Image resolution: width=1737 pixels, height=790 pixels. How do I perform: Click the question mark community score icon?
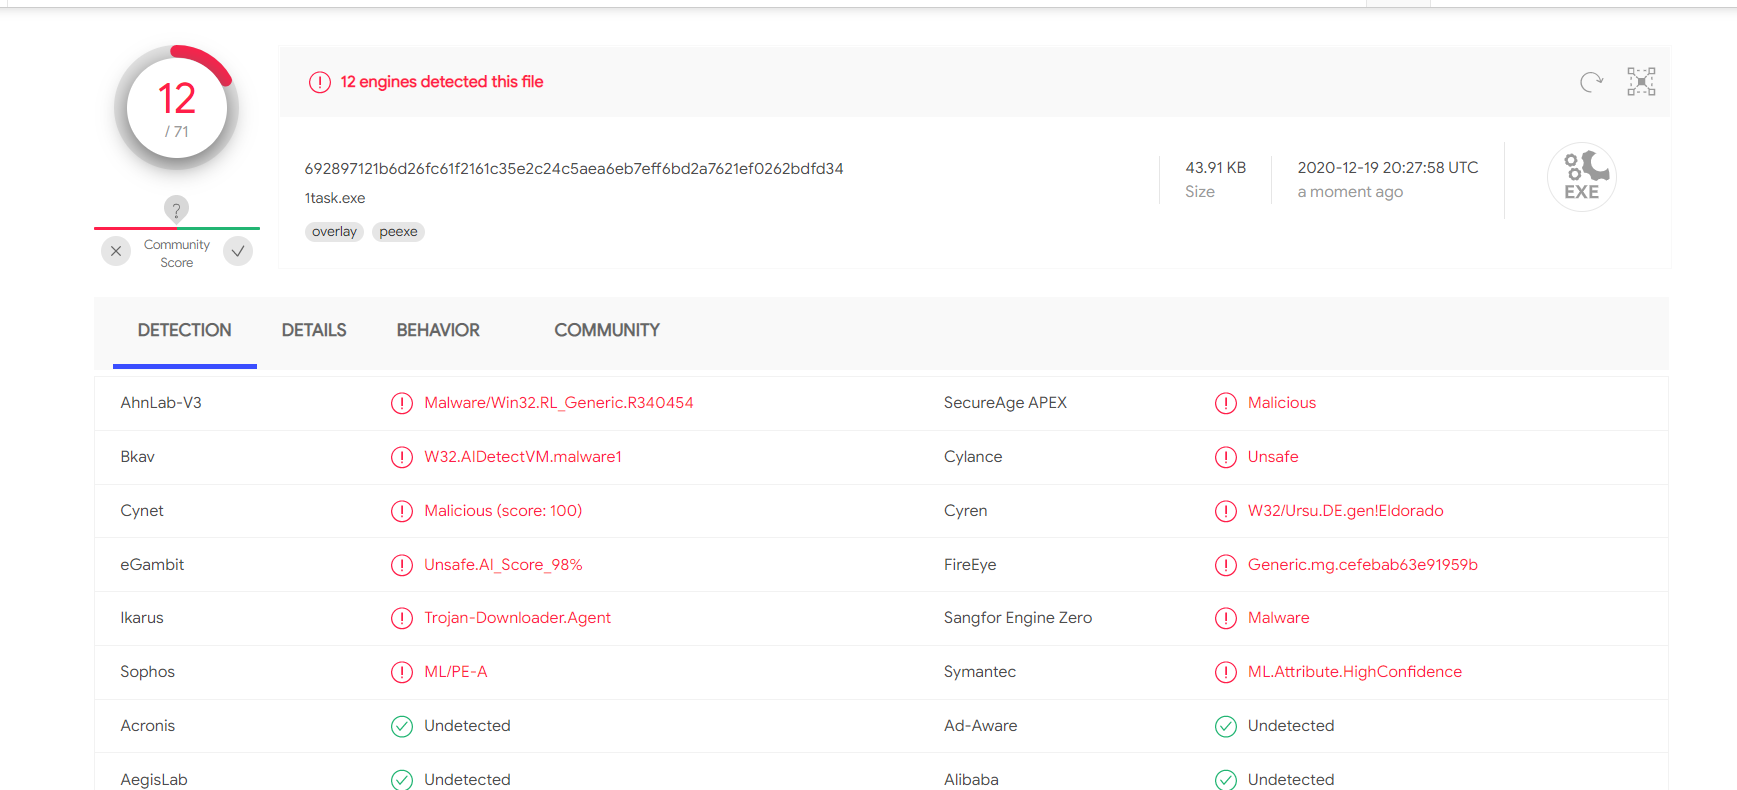click(x=176, y=209)
